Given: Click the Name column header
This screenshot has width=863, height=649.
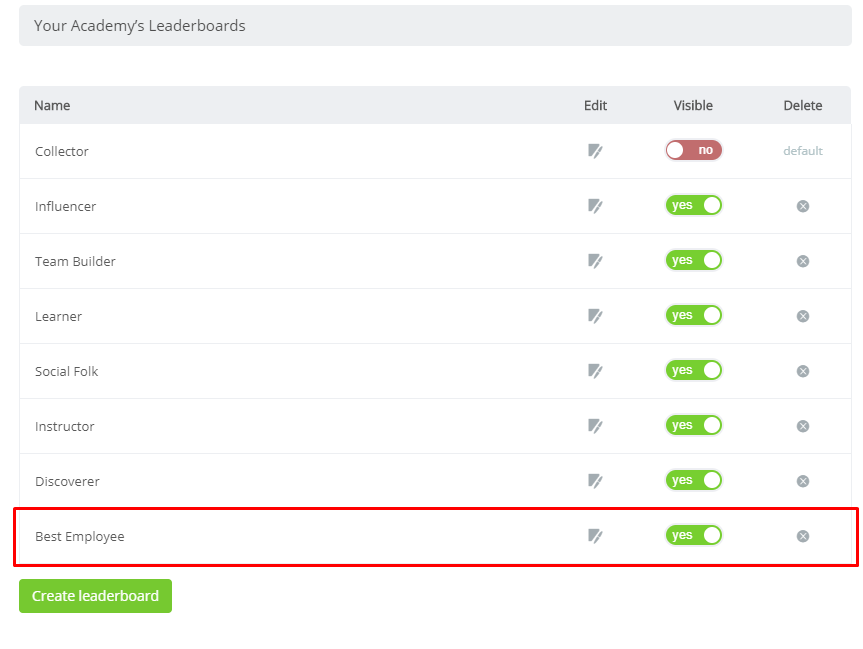Looking at the screenshot, I should (x=52, y=105).
